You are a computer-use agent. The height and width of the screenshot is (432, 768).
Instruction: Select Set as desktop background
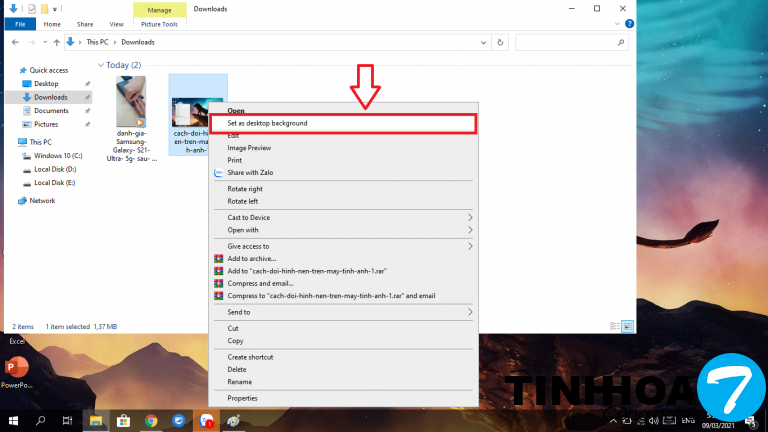[x=267, y=123]
